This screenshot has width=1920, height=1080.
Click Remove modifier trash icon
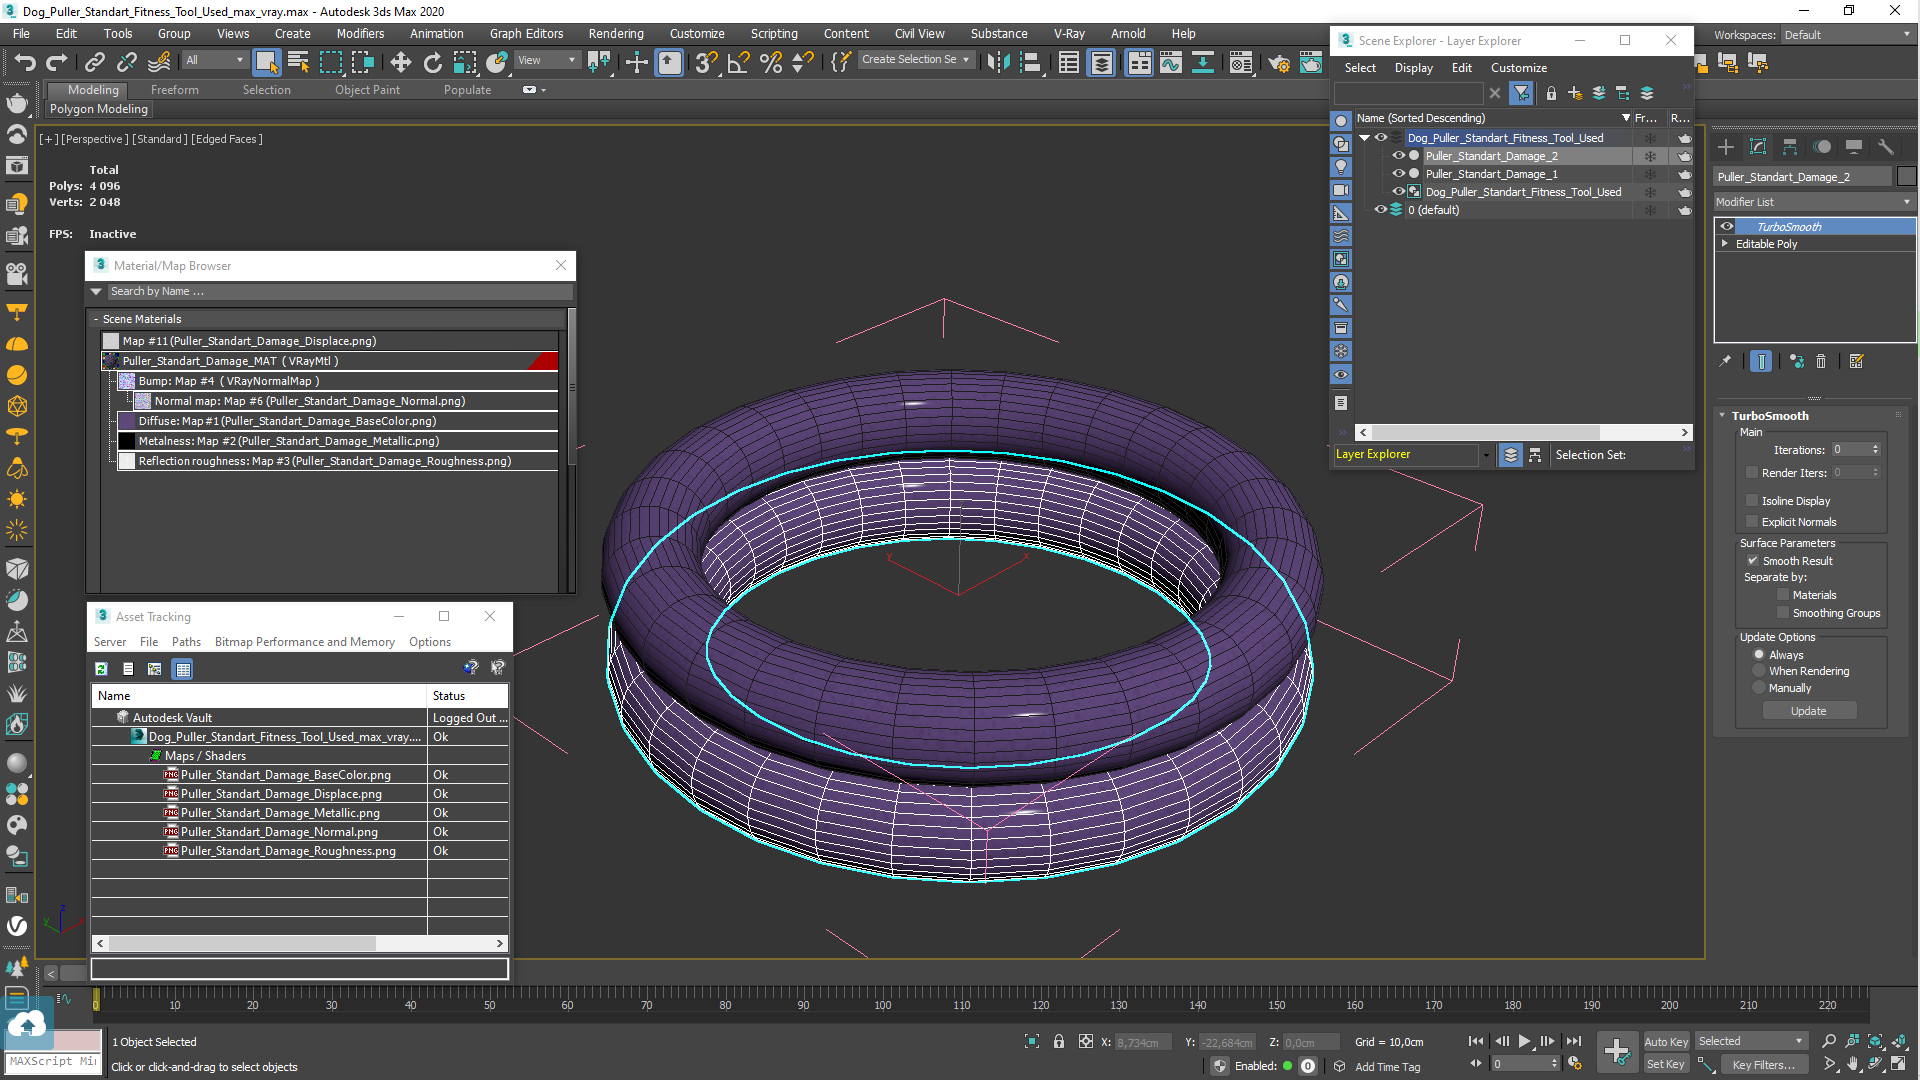click(x=1821, y=361)
